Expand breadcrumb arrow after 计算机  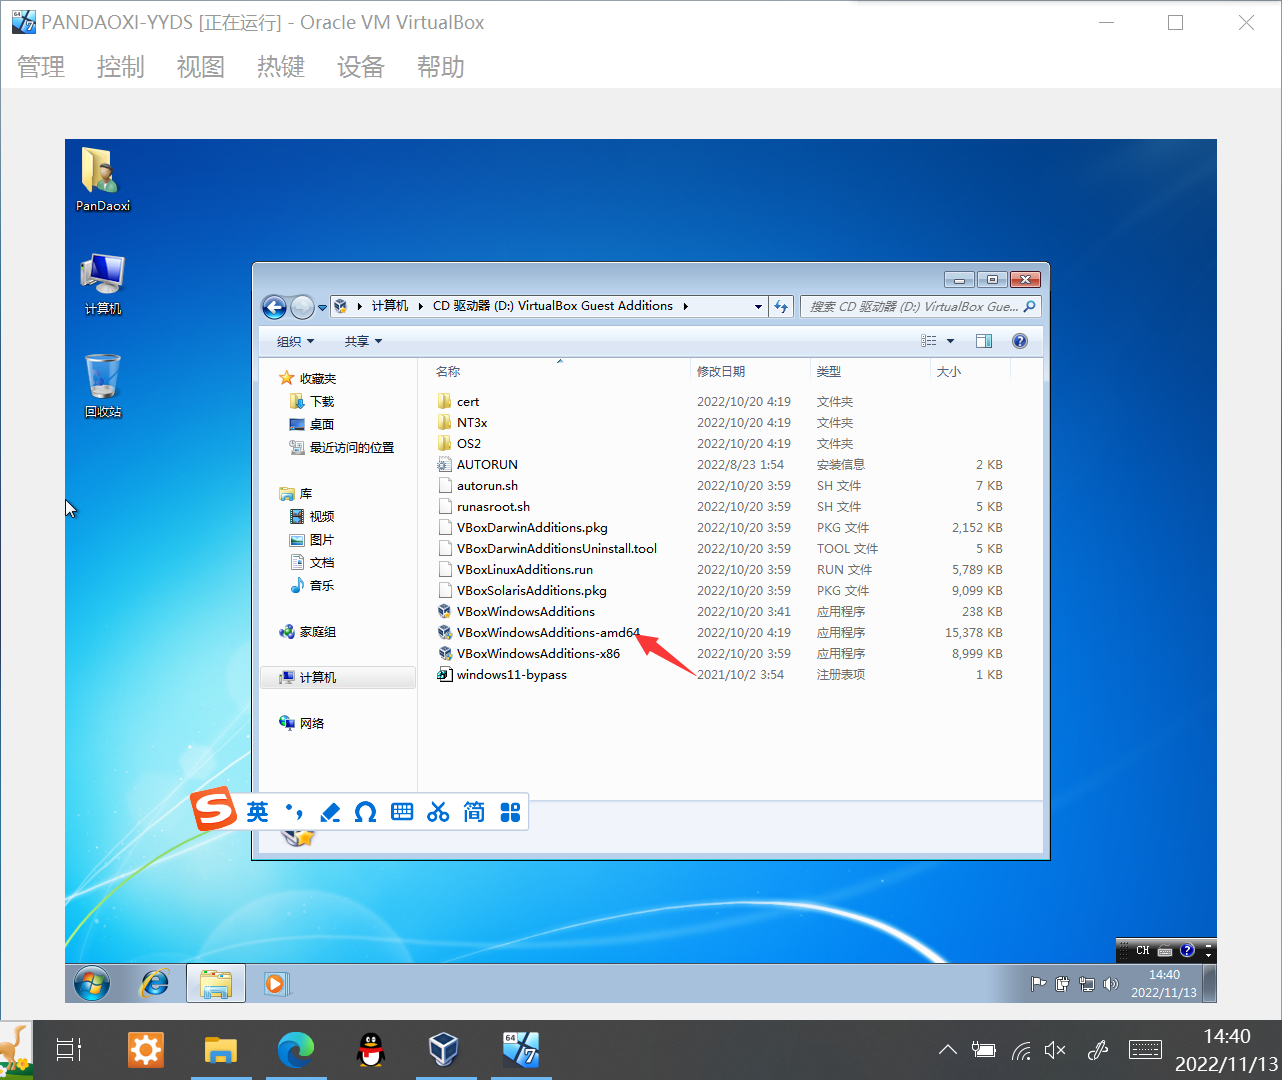420,306
